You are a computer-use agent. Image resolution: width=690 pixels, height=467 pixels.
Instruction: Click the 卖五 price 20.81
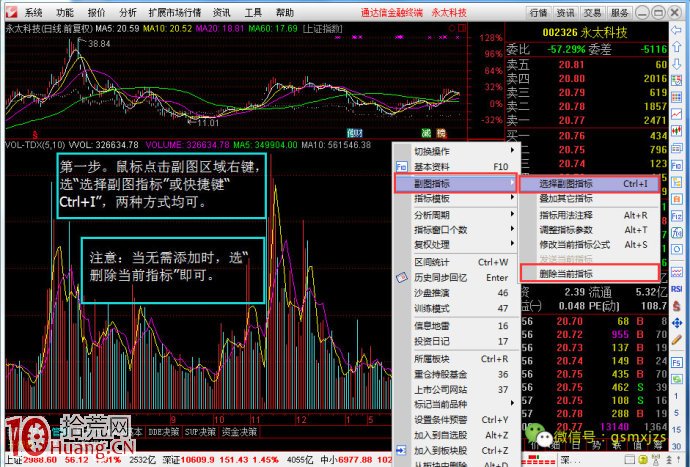point(571,65)
